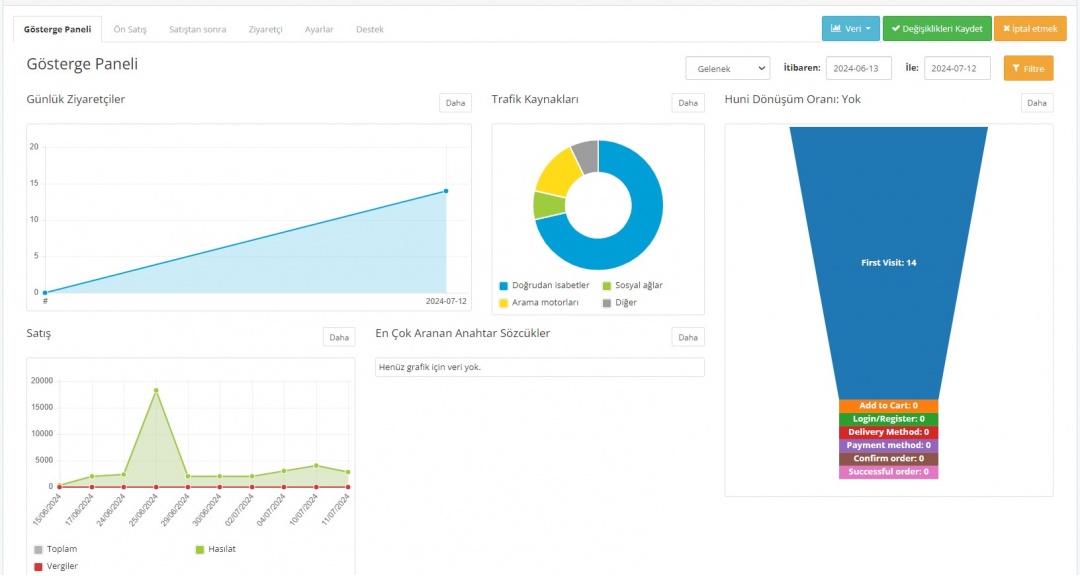Open the Veri dropdown with chart icon
The image size is (1080, 576).
850,29
